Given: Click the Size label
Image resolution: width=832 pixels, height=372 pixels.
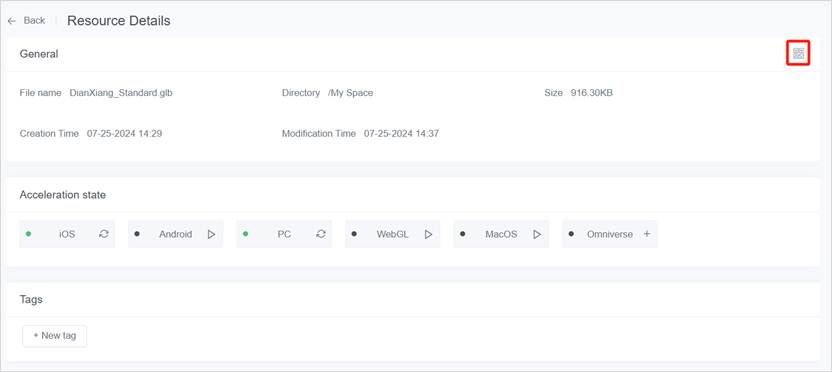Looking at the screenshot, I should tap(553, 93).
